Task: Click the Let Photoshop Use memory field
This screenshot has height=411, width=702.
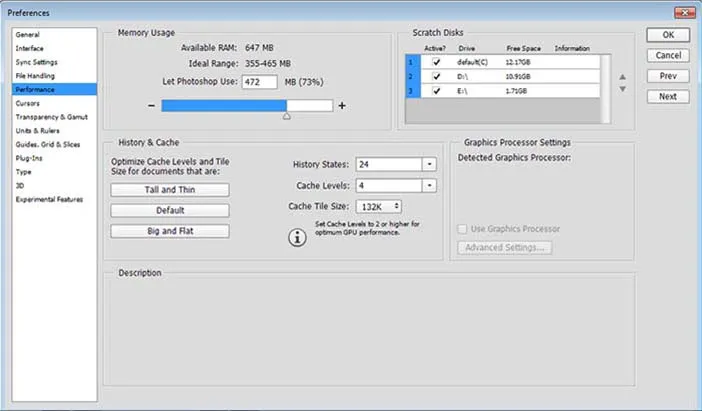Action: [260, 82]
